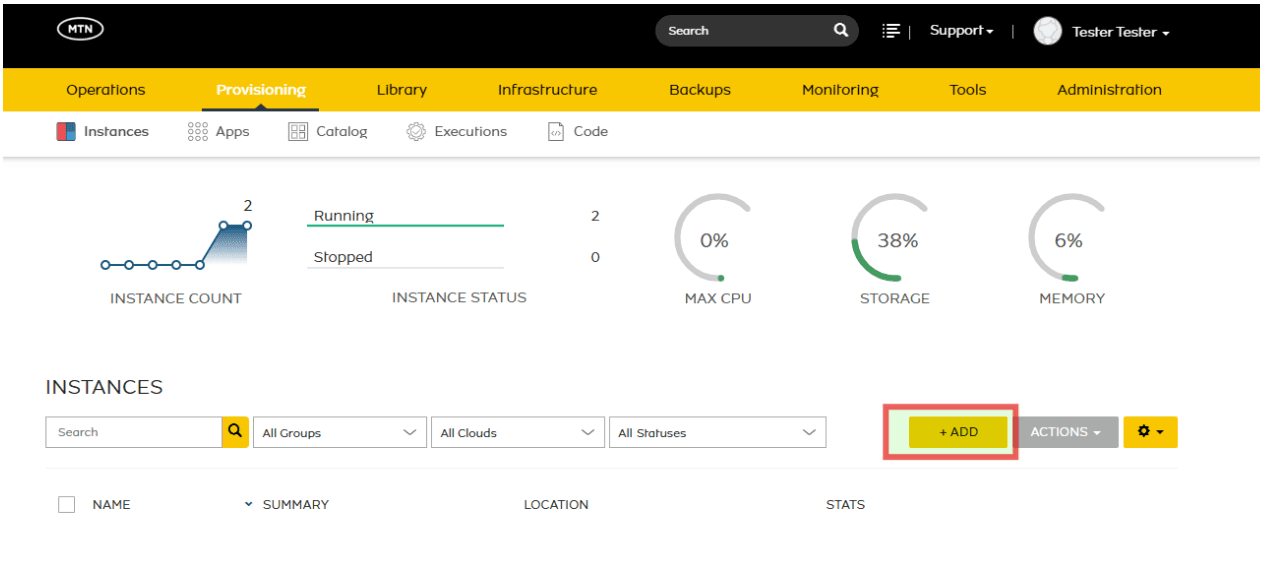Click the INSTANCE COUNT label
Image resolution: width=1263 pixels, height=567 pixels.
pyautogui.click(x=176, y=298)
